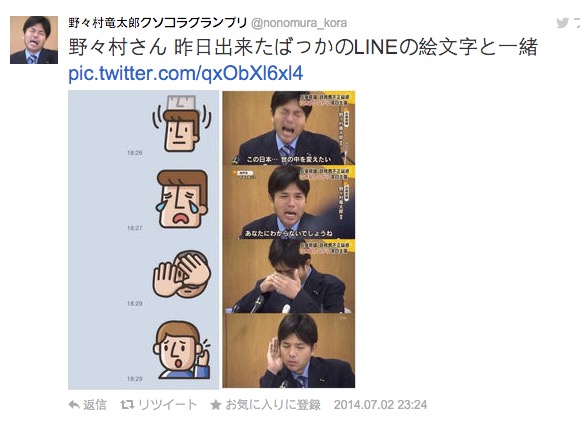Click the reply arrow icon
Viewport: 580px width, 425px height.
click(74, 405)
